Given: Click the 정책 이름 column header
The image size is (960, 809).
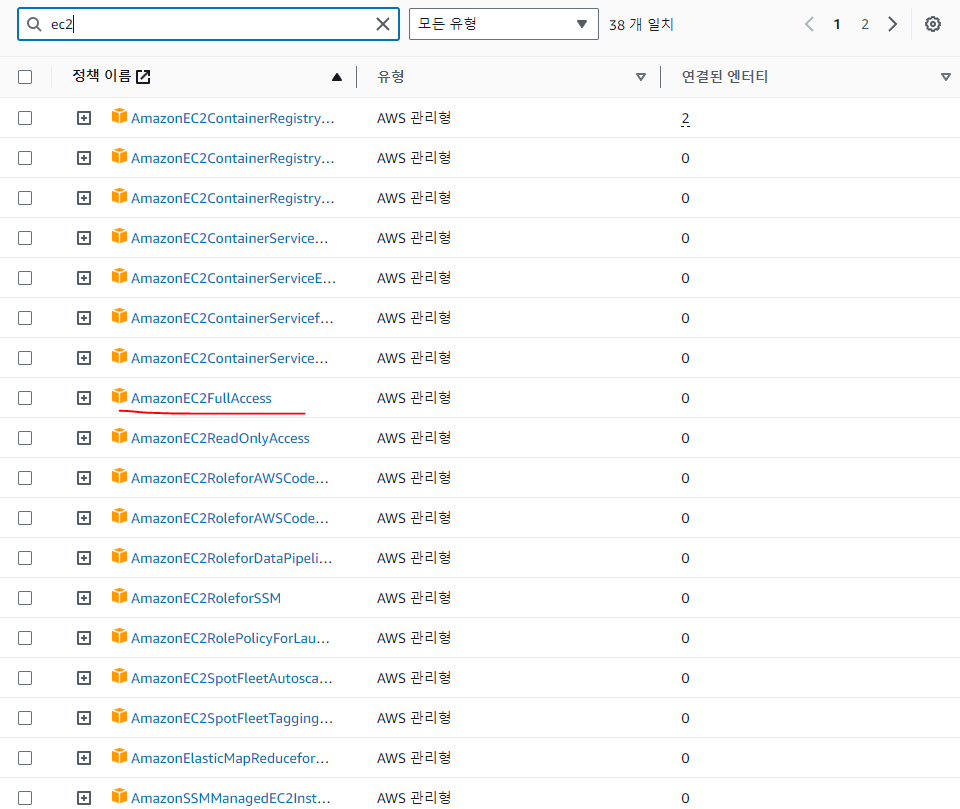Looking at the screenshot, I should (102, 76).
